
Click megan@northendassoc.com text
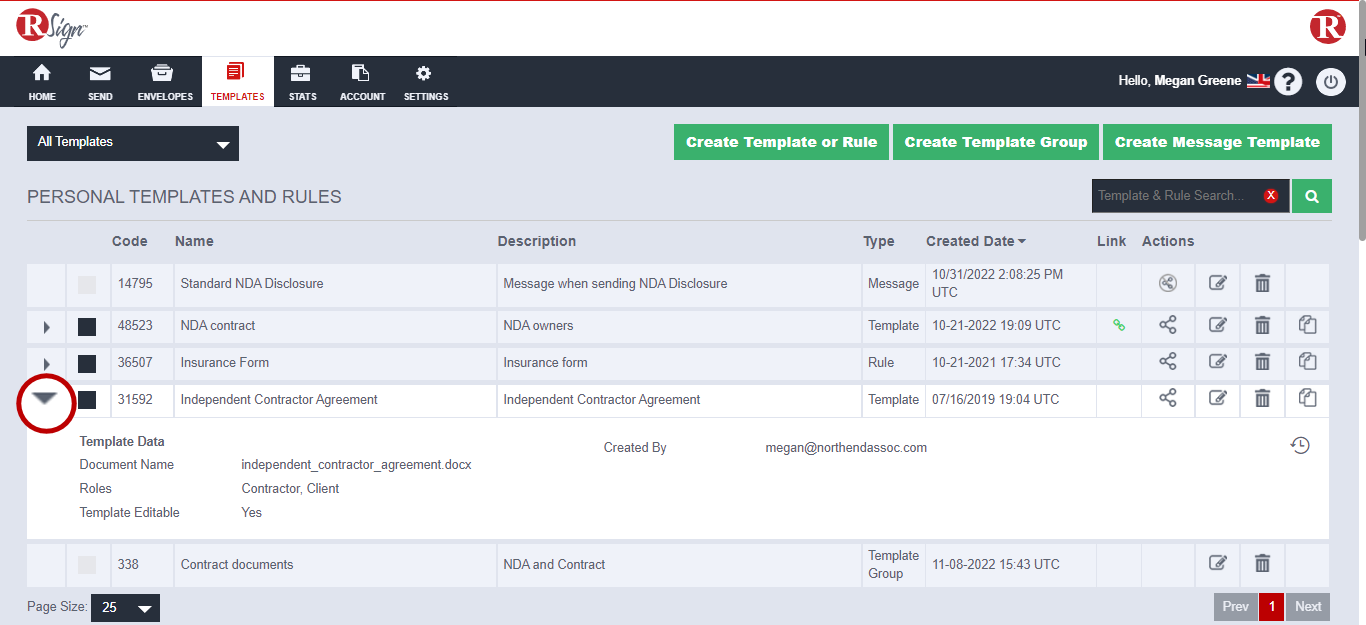(x=846, y=448)
